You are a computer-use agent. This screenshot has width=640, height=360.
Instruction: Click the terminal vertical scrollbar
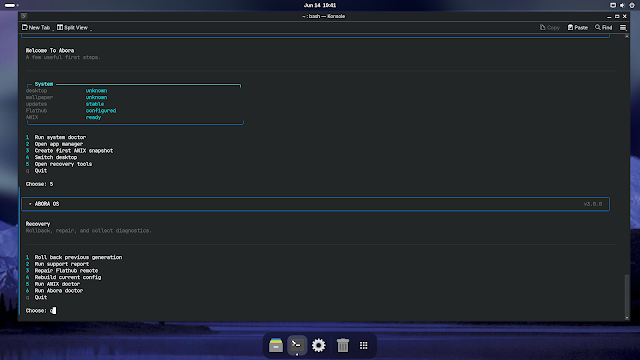(x=627, y=294)
